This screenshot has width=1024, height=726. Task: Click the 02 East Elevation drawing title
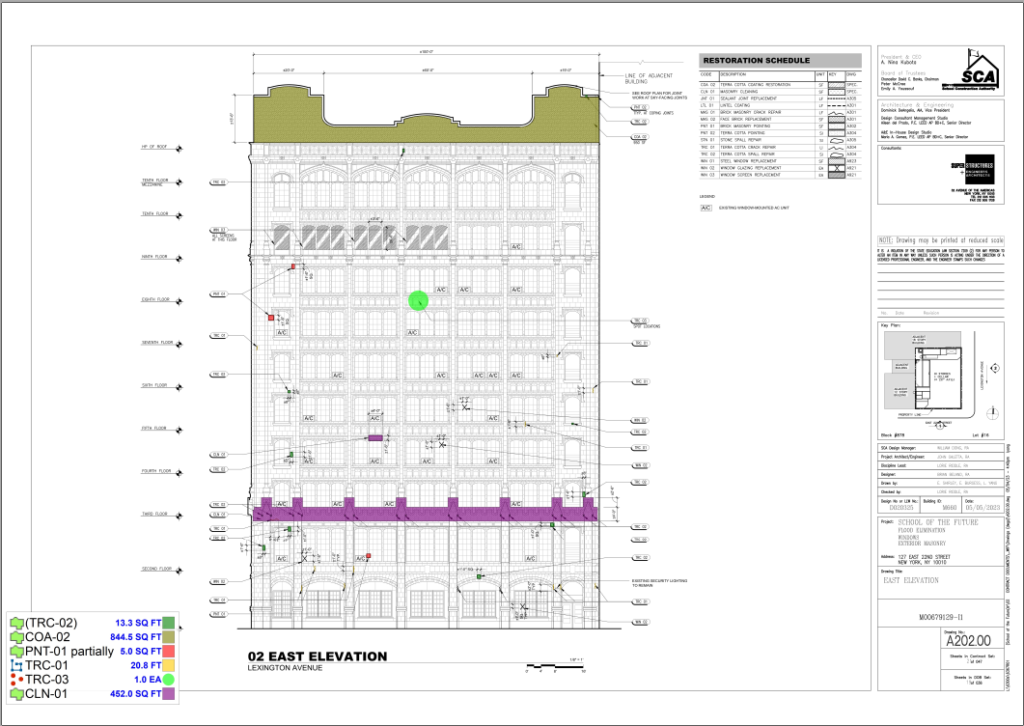tap(317, 657)
